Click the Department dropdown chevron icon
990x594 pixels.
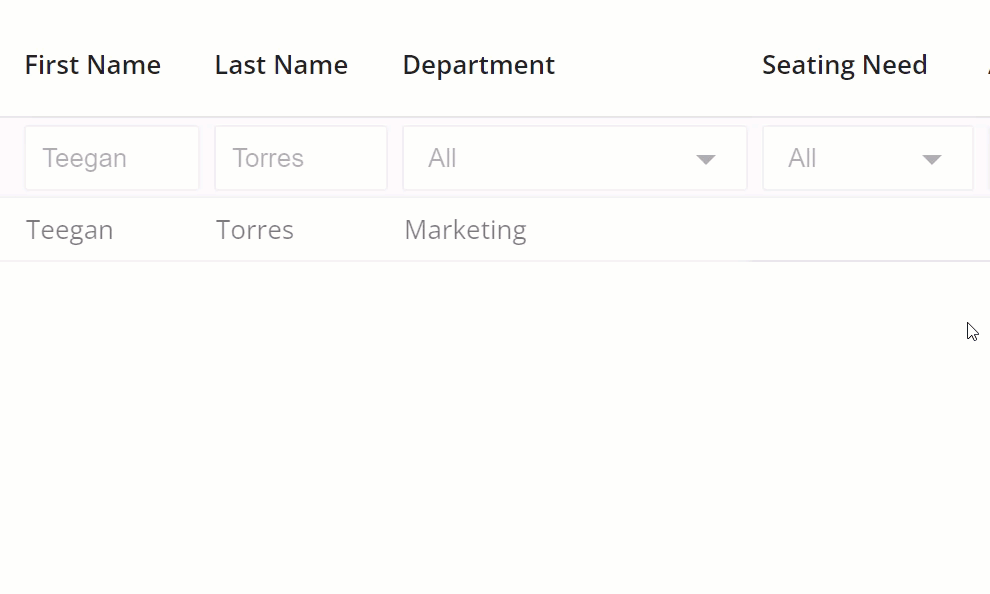click(707, 158)
